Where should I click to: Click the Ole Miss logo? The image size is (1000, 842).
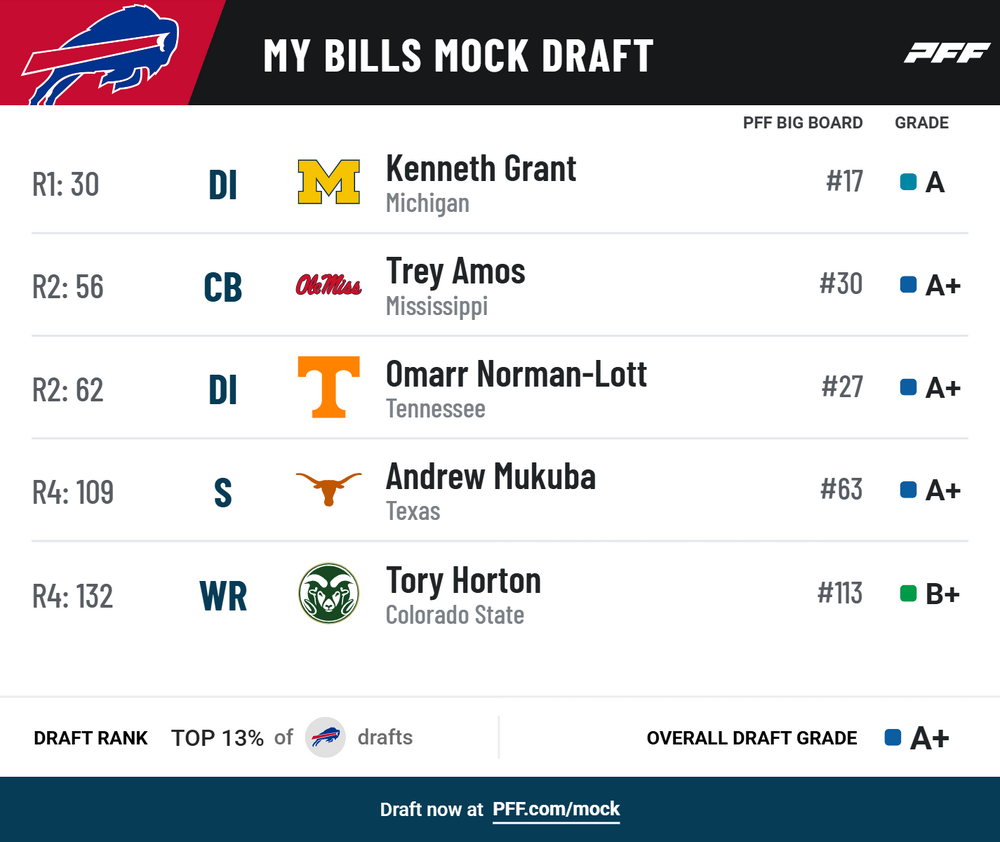[x=328, y=284]
